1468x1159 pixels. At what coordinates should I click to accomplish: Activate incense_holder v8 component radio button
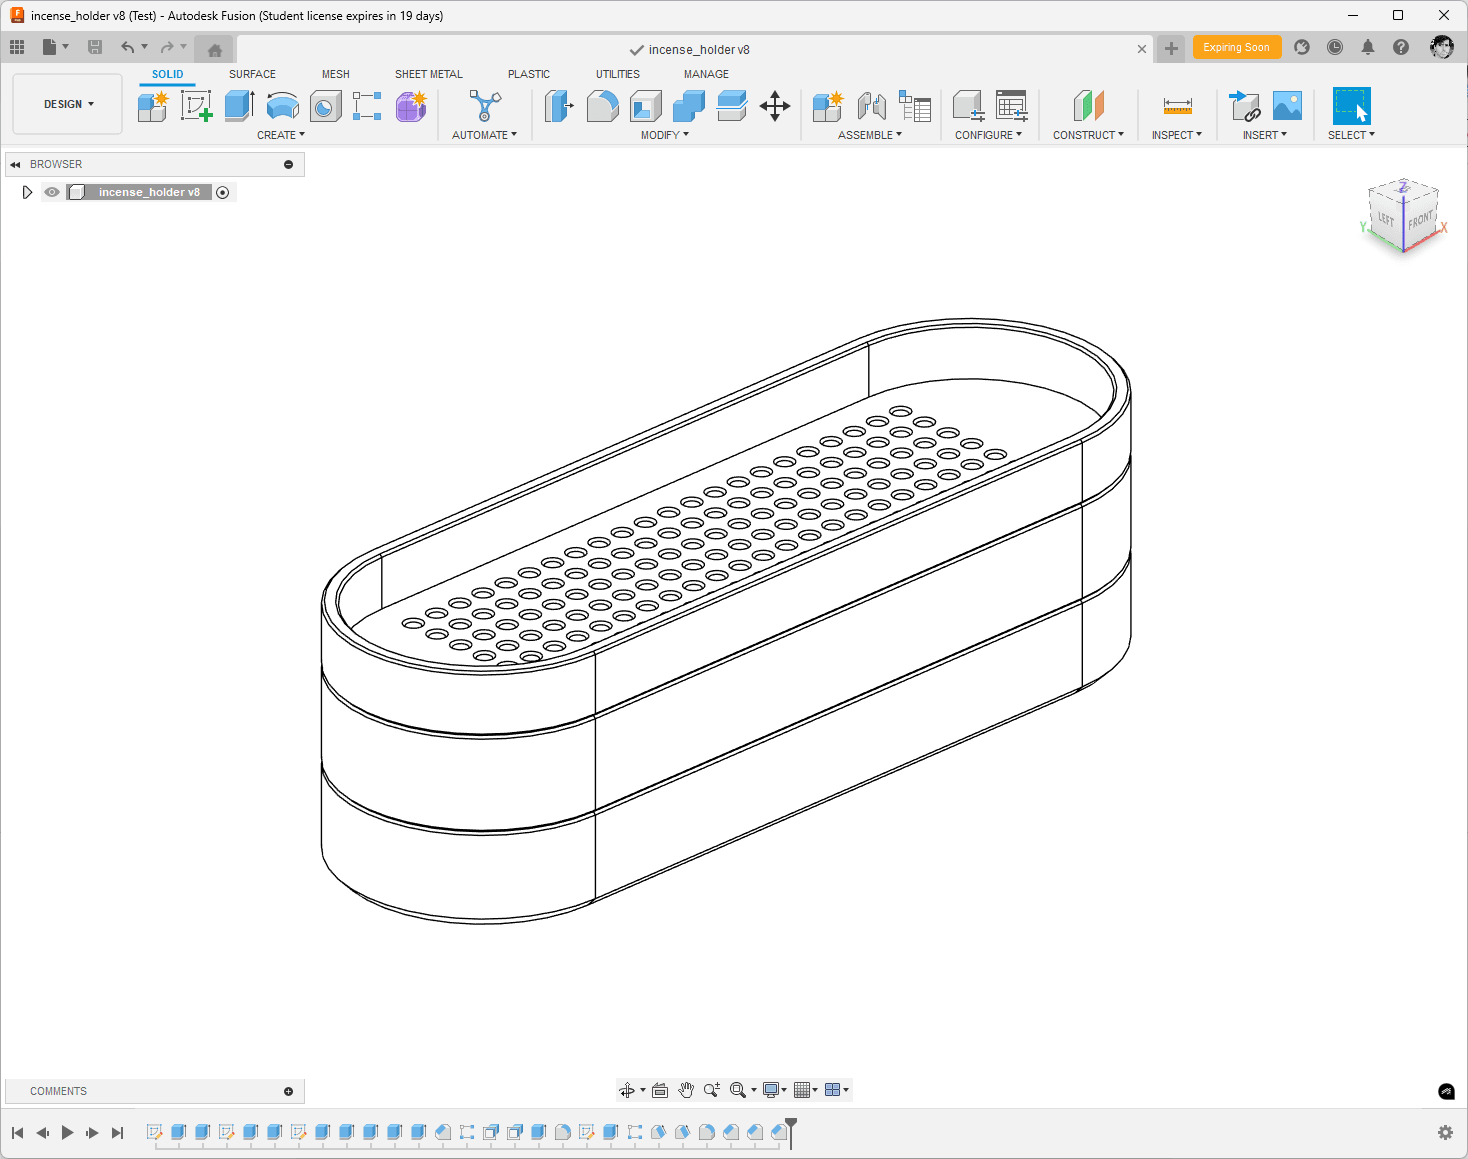[x=223, y=192]
